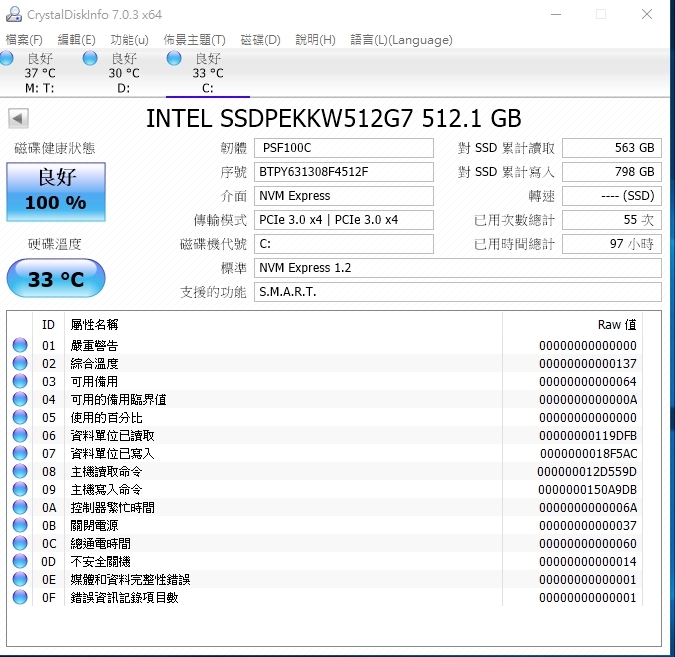Click the drive letter field C:
The width and height of the screenshot is (675, 657).
tap(344, 244)
